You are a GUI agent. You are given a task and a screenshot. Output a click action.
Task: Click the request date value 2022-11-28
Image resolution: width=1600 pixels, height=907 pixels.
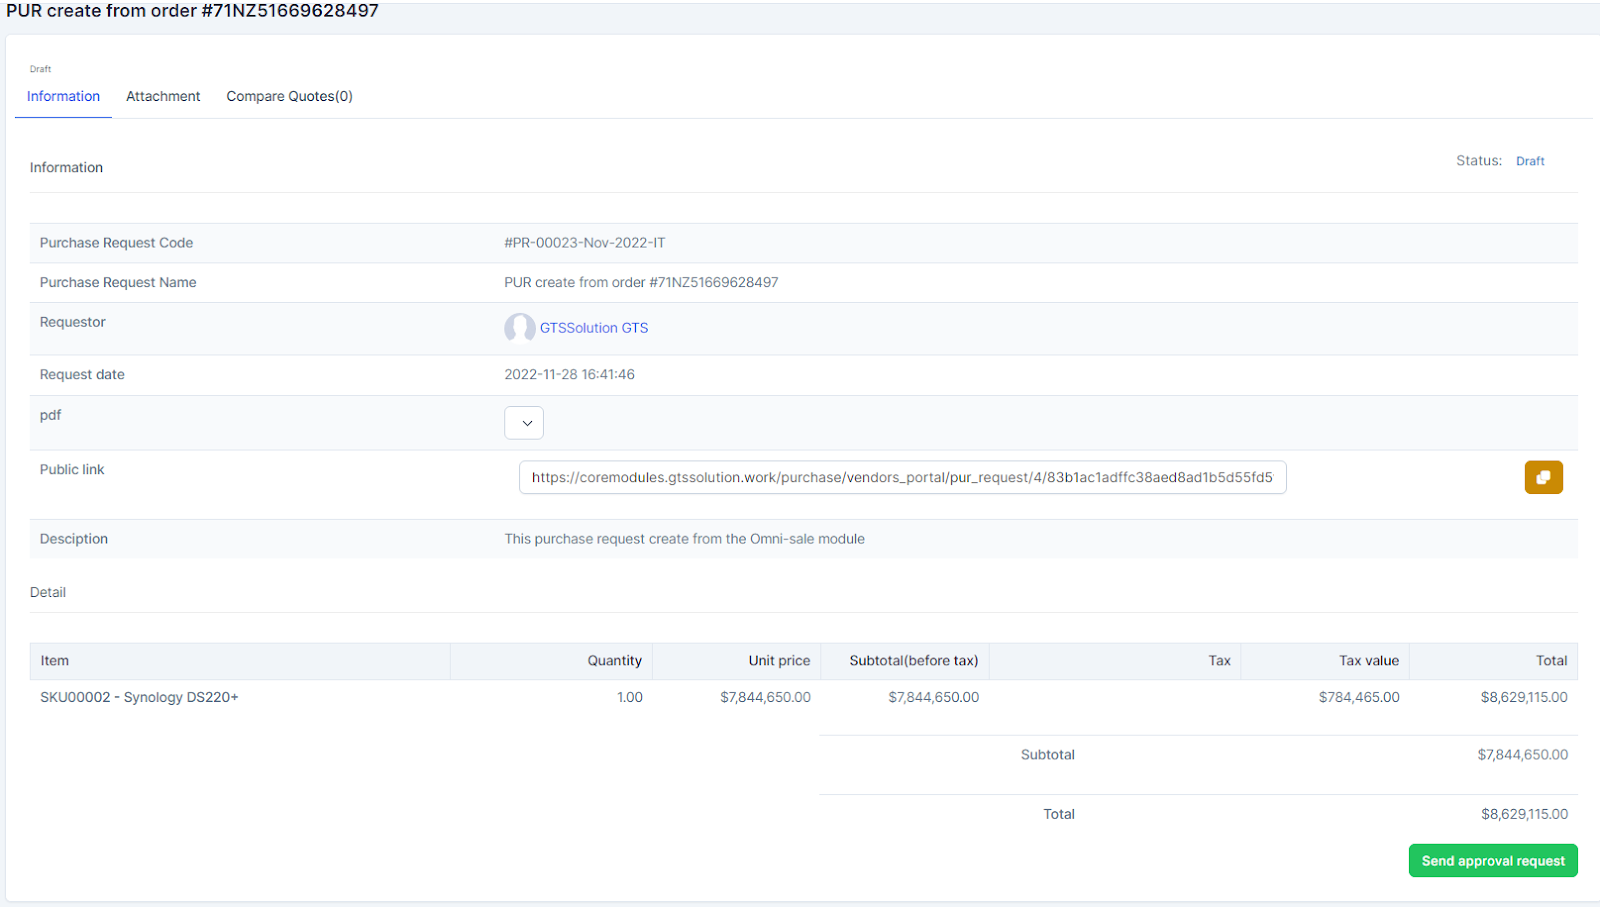click(569, 375)
